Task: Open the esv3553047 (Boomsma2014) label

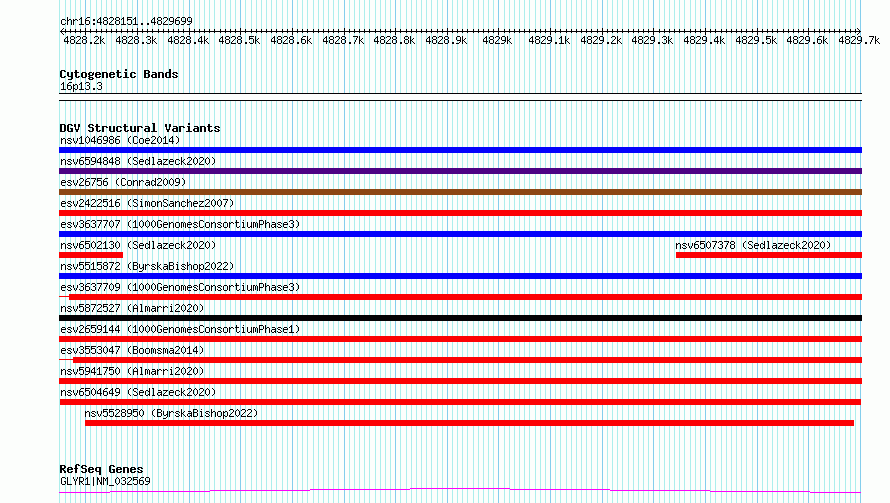Action: [132, 350]
